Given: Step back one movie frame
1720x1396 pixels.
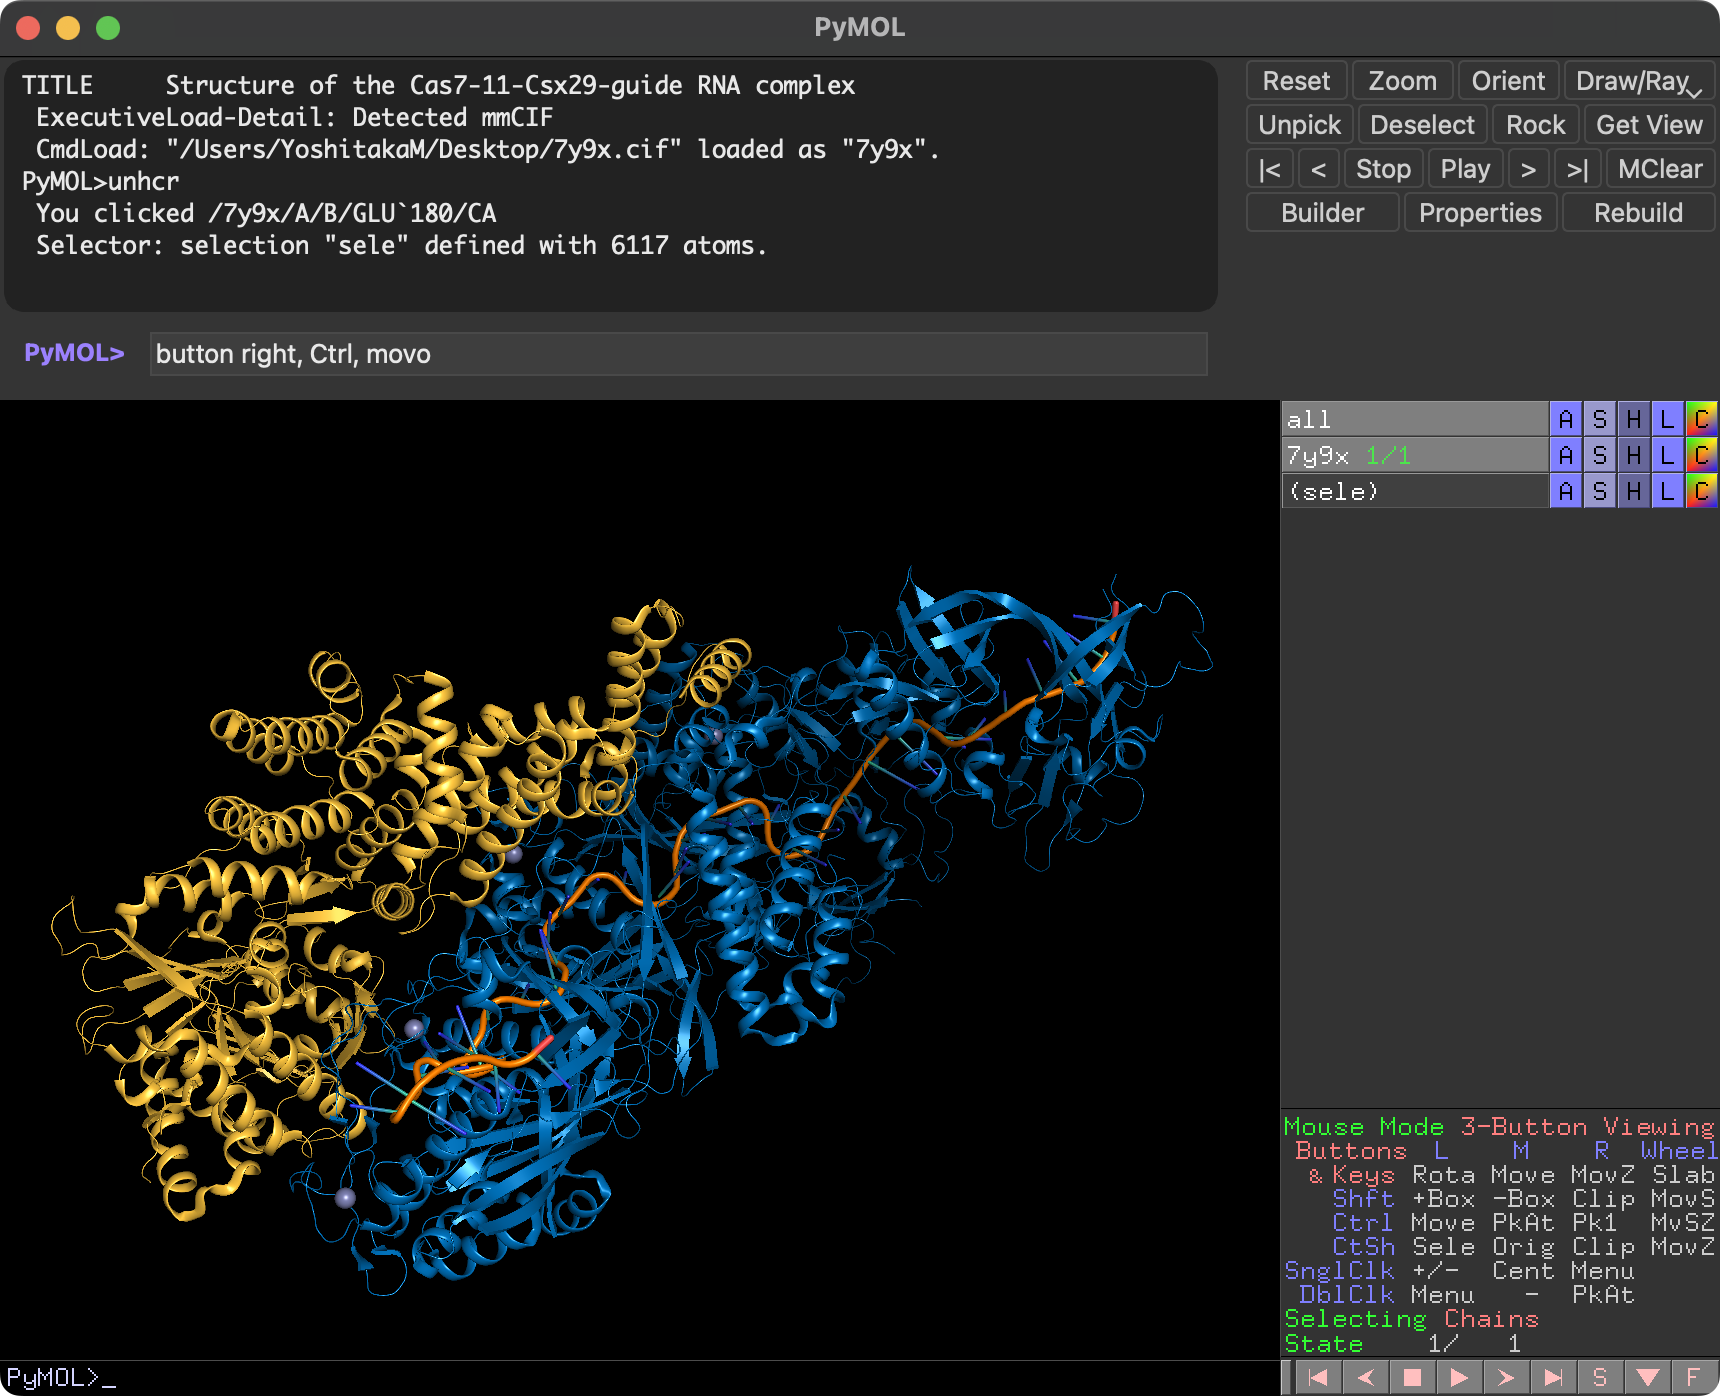Looking at the screenshot, I should tap(1365, 1377).
